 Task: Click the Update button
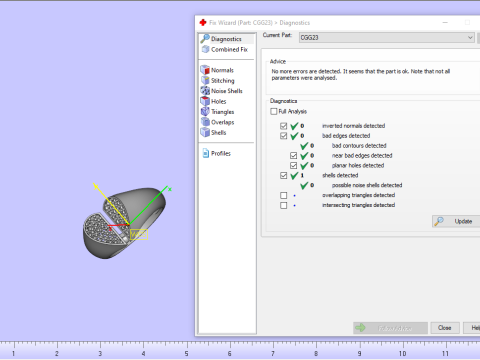point(456,221)
